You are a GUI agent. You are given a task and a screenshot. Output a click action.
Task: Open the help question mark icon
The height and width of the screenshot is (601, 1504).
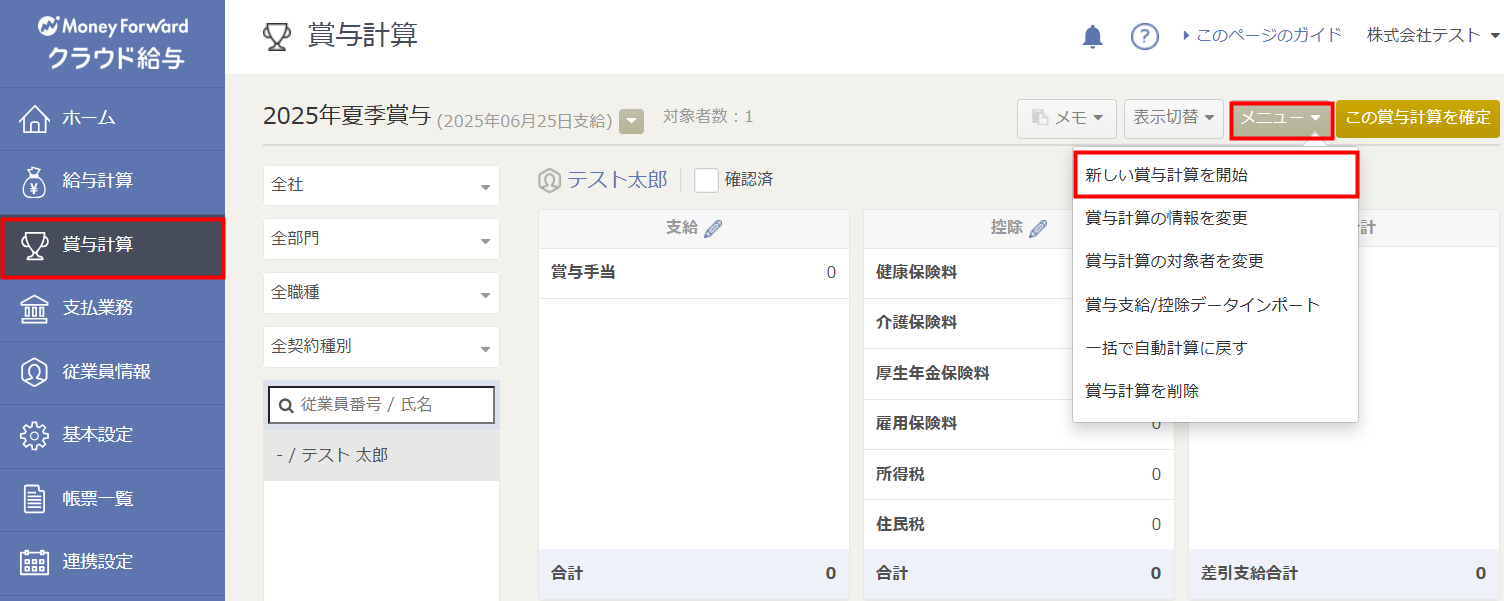coord(1144,37)
